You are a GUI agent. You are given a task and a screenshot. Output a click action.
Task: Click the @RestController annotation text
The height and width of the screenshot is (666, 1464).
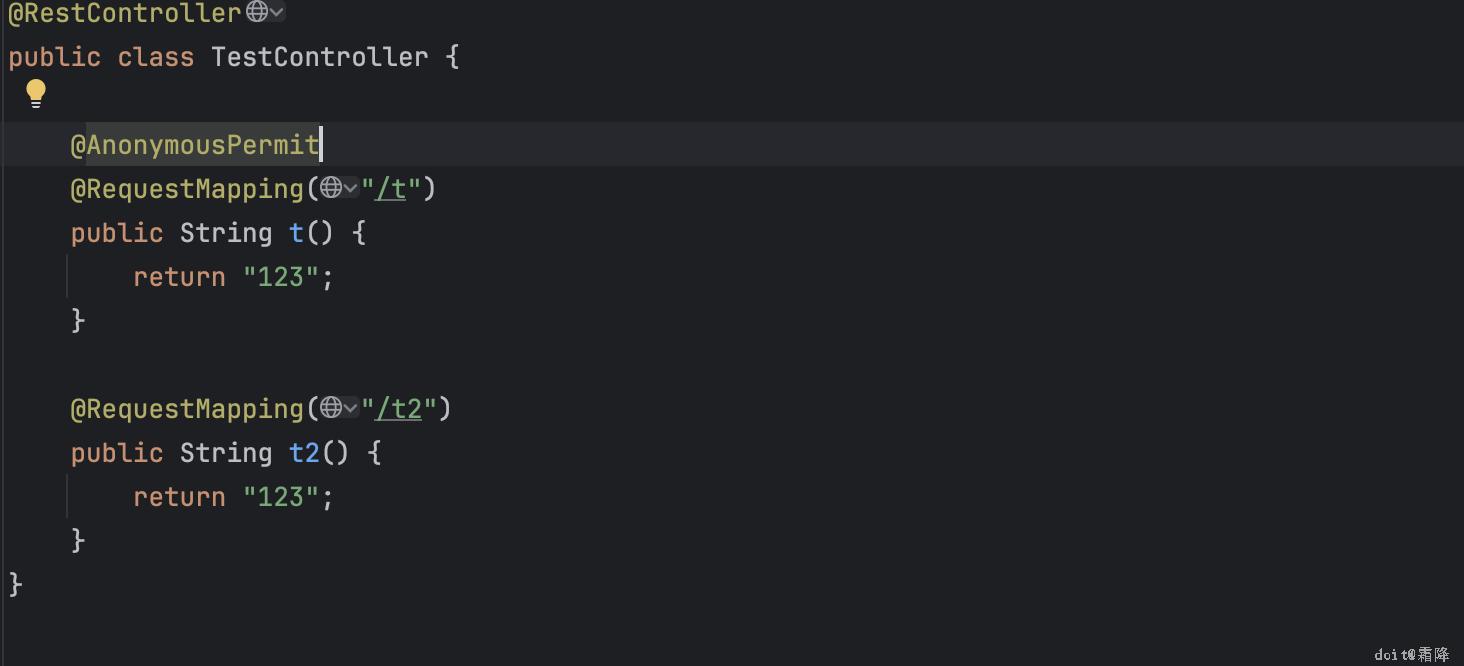tap(124, 13)
